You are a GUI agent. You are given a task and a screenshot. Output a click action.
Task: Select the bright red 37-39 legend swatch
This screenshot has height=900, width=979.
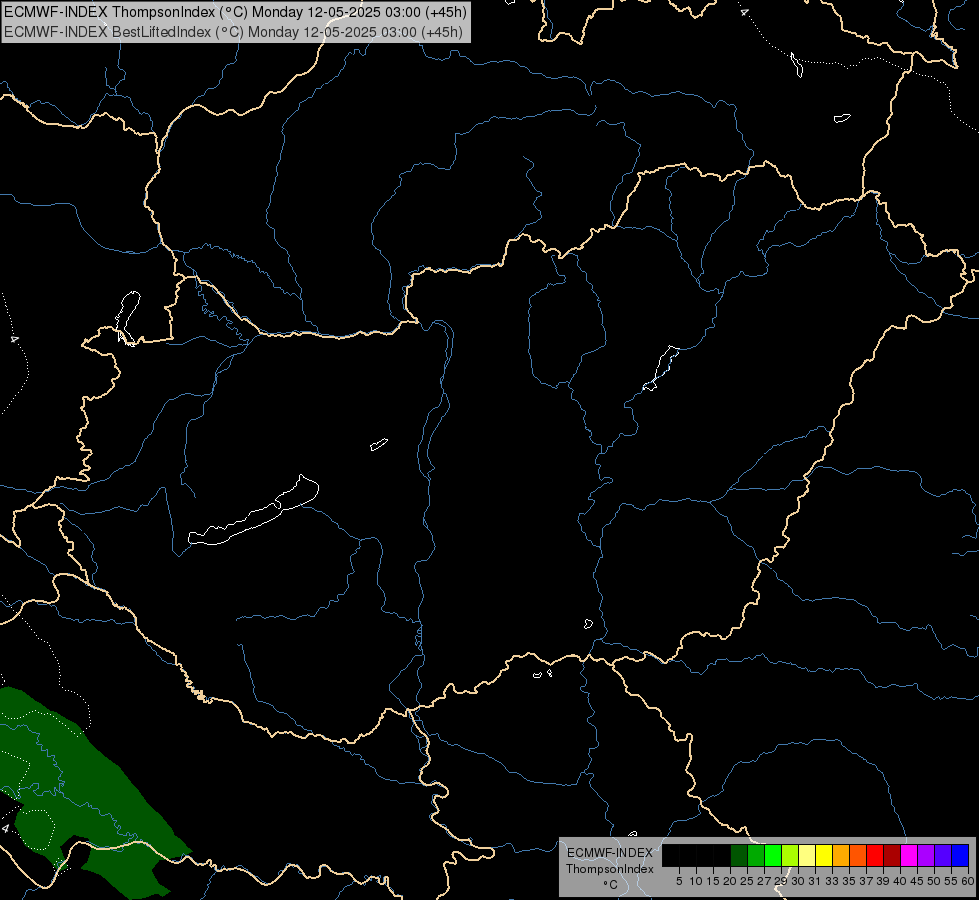click(x=875, y=855)
